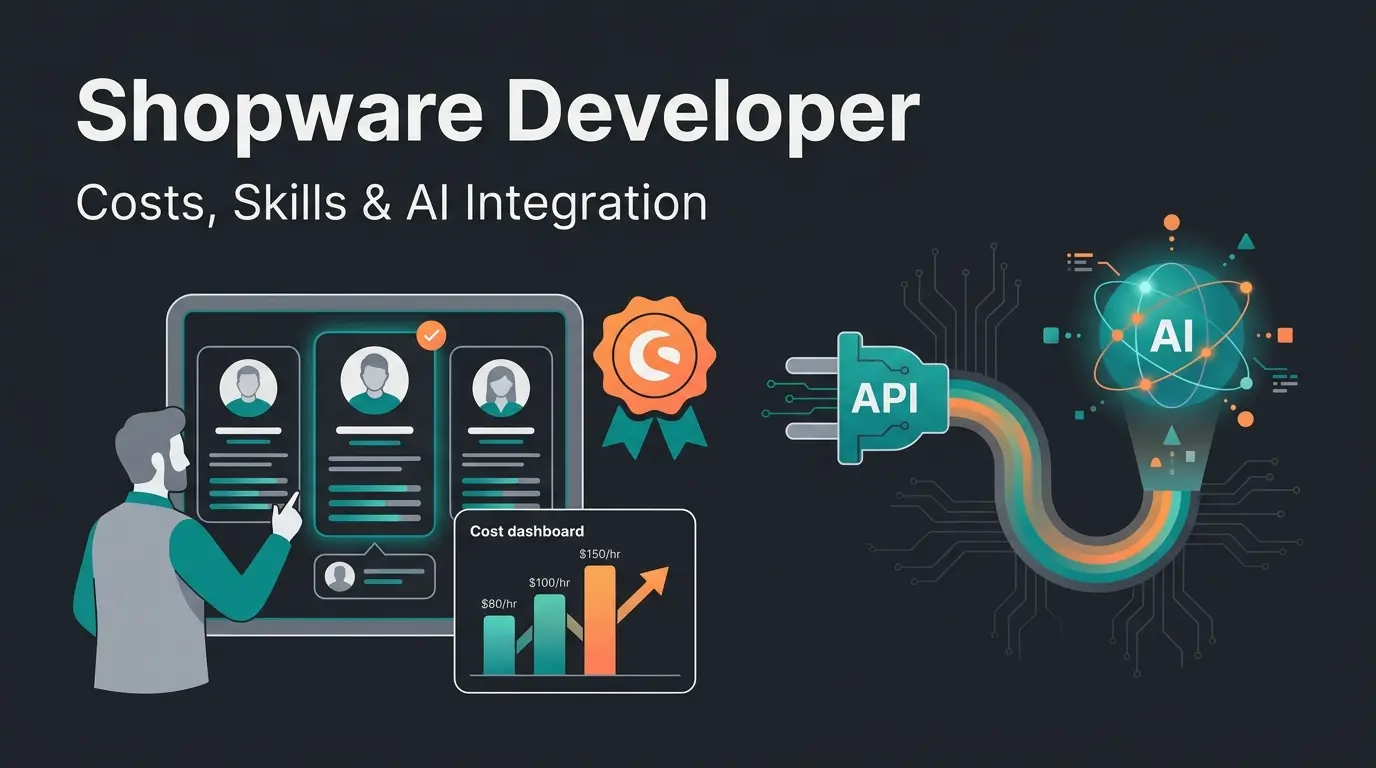This screenshot has height=768, width=1376.
Task: Click the shortest teal $80/hr bar
Action: coord(499,645)
